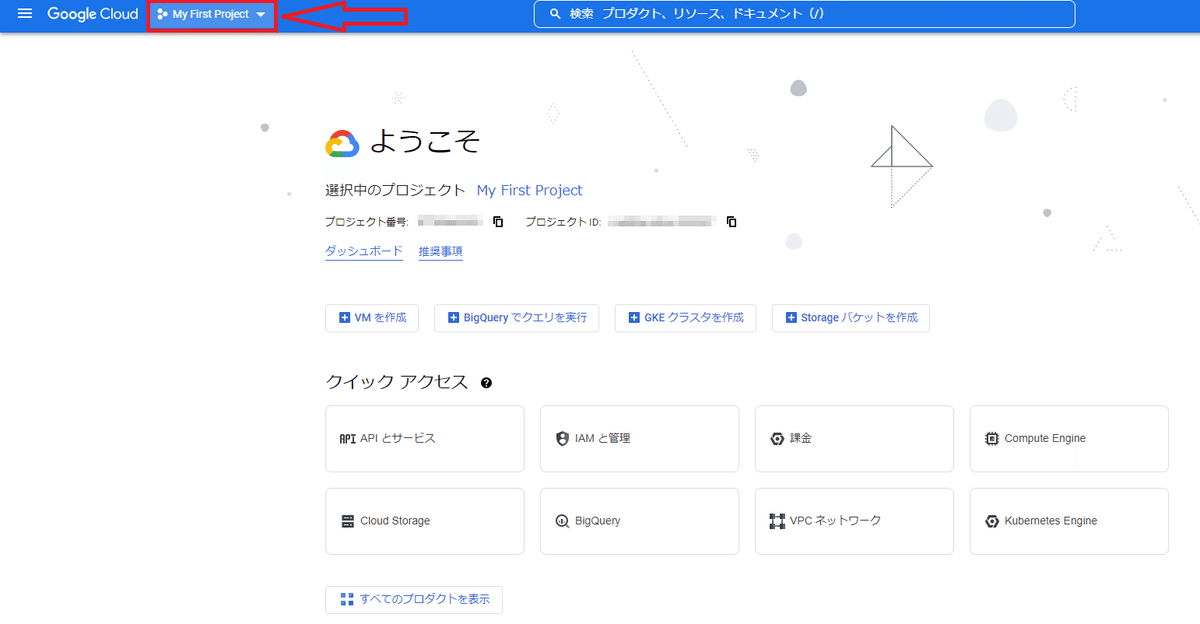1200x624 pixels.
Task: Copy the project ID
Action: [731, 222]
